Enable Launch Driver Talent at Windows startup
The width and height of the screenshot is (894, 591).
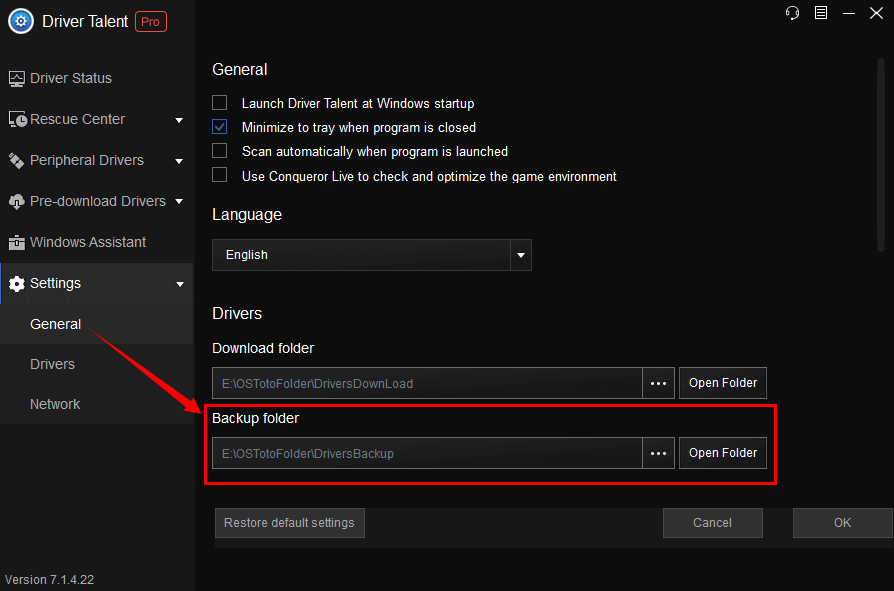tap(220, 103)
